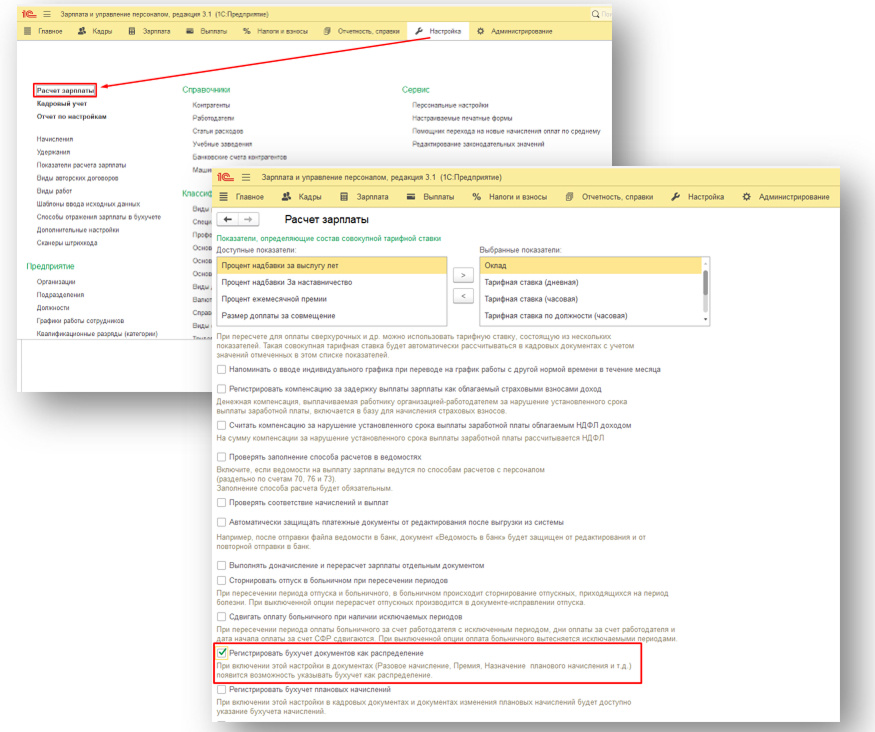This screenshot has width=875, height=732.
Task: Open Кадры section in front window
Action: tap(301, 197)
